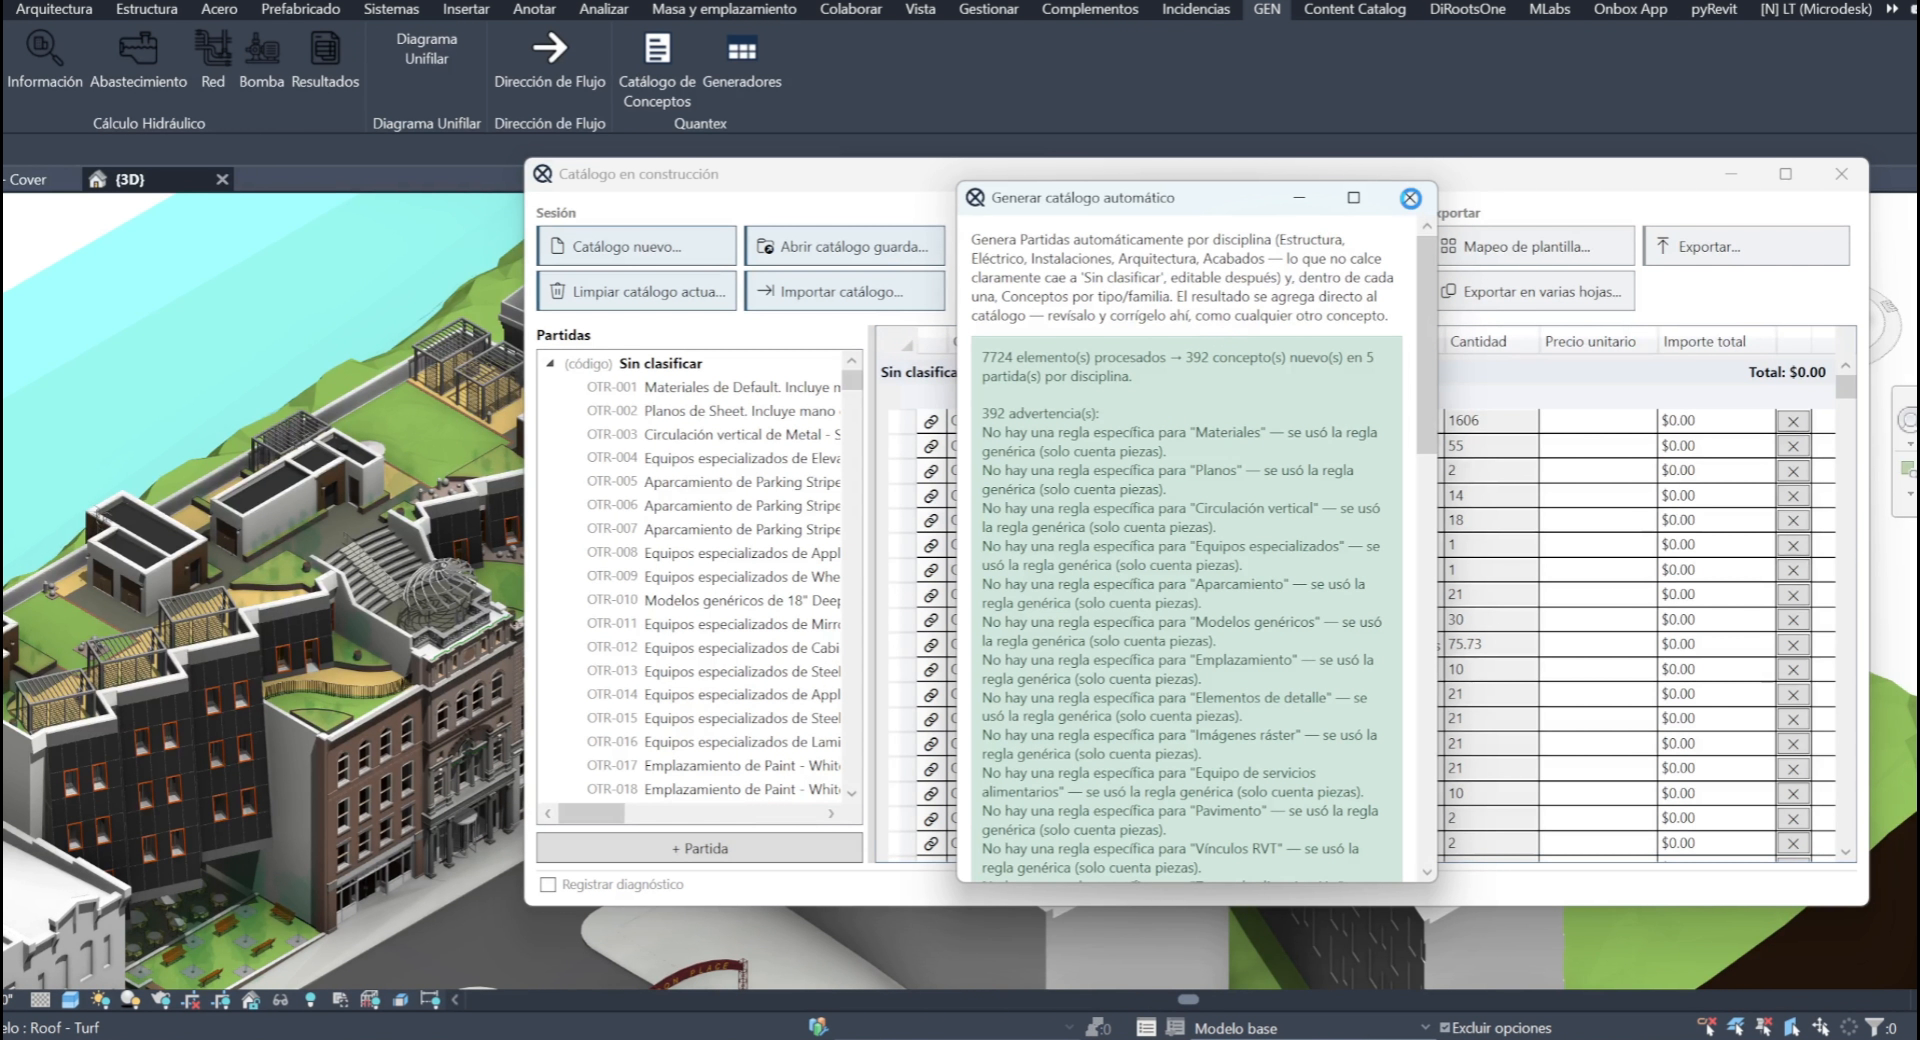Click link icon in row with quantity 1606
Screen dimensions: 1920x1040
click(931, 421)
